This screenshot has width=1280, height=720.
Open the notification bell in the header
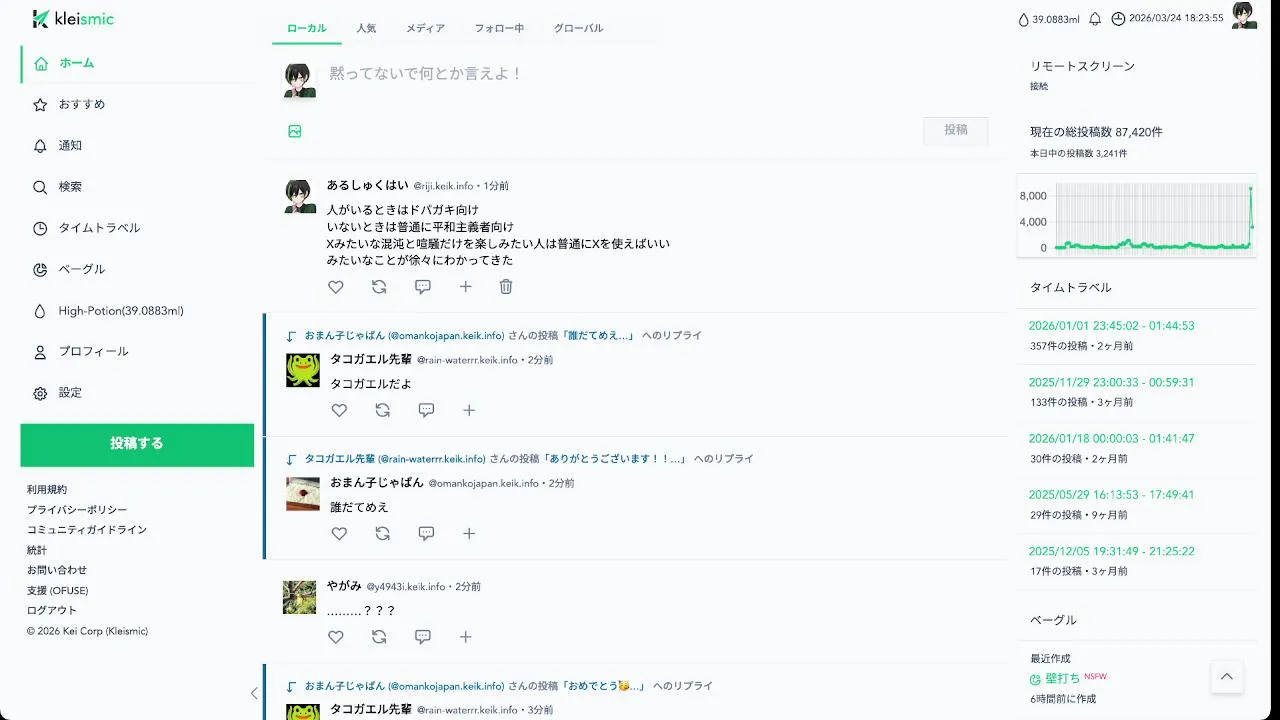[x=1095, y=19]
